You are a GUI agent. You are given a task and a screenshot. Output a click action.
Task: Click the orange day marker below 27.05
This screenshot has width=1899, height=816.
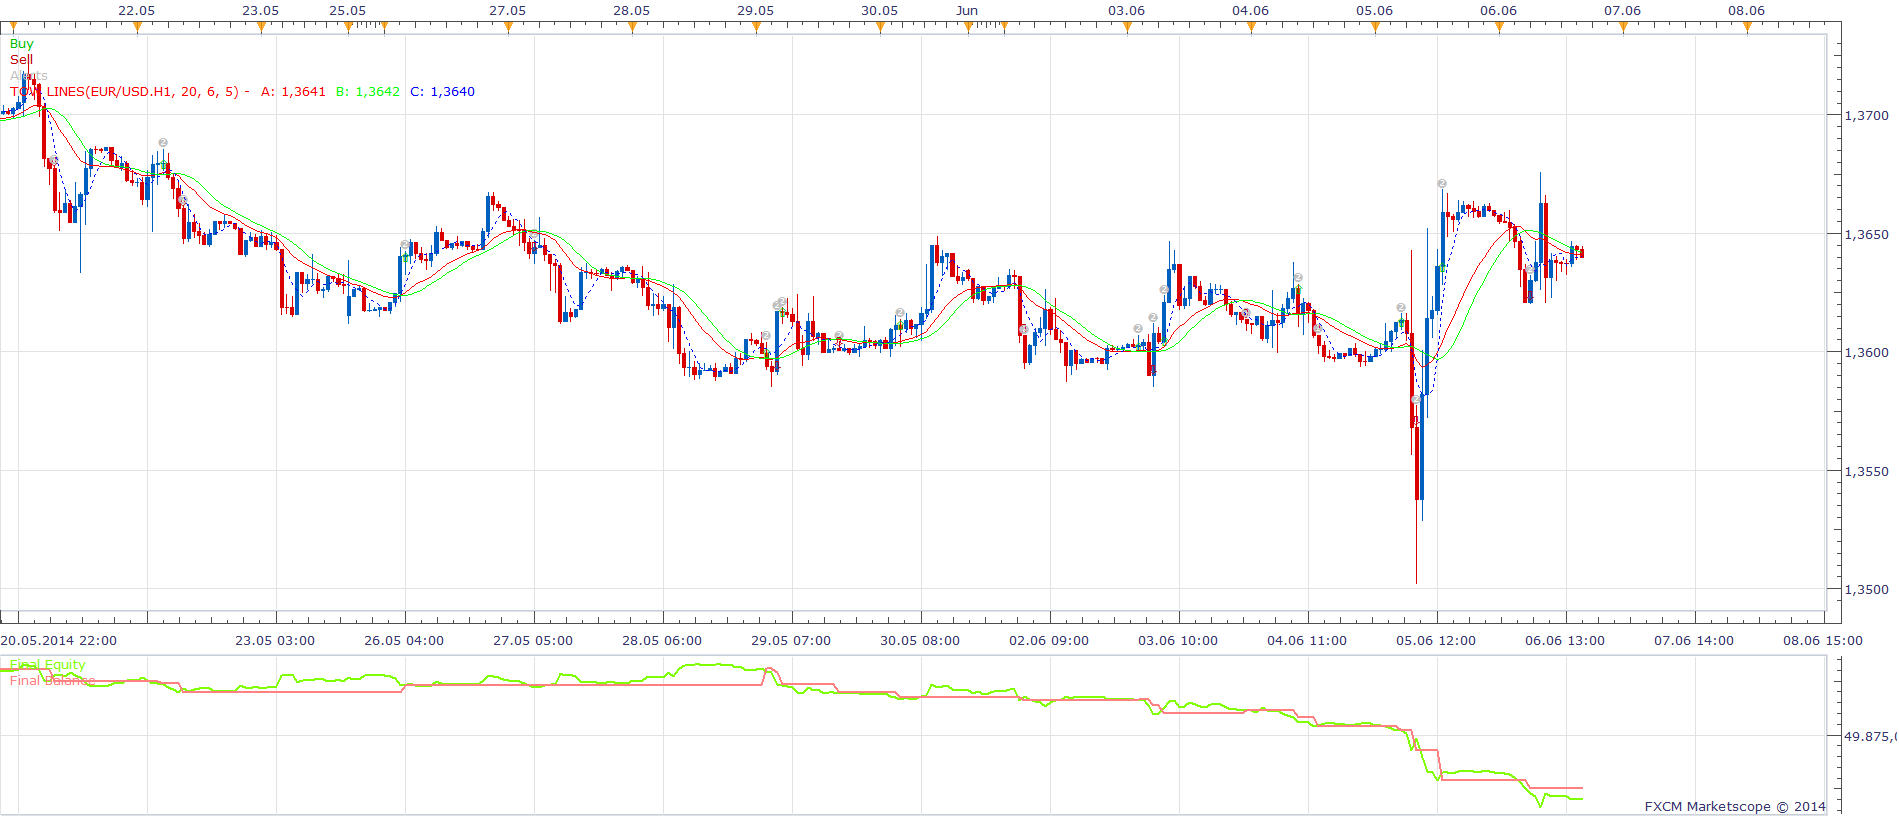pyautogui.click(x=508, y=28)
